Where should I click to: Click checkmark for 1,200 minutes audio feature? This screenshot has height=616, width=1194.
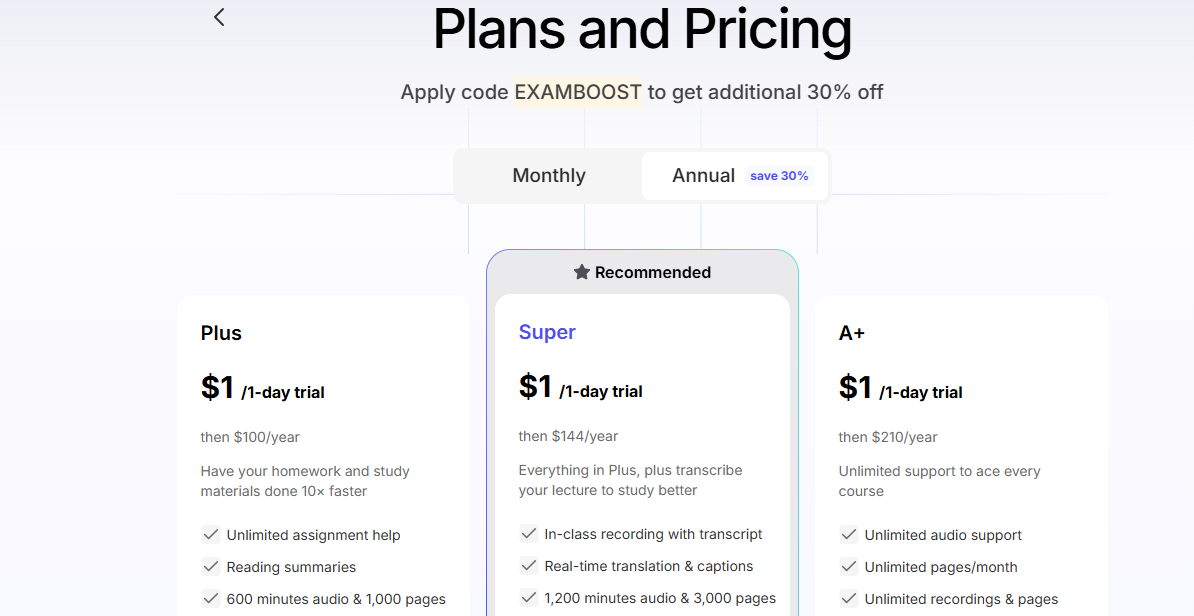click(529, 598)
